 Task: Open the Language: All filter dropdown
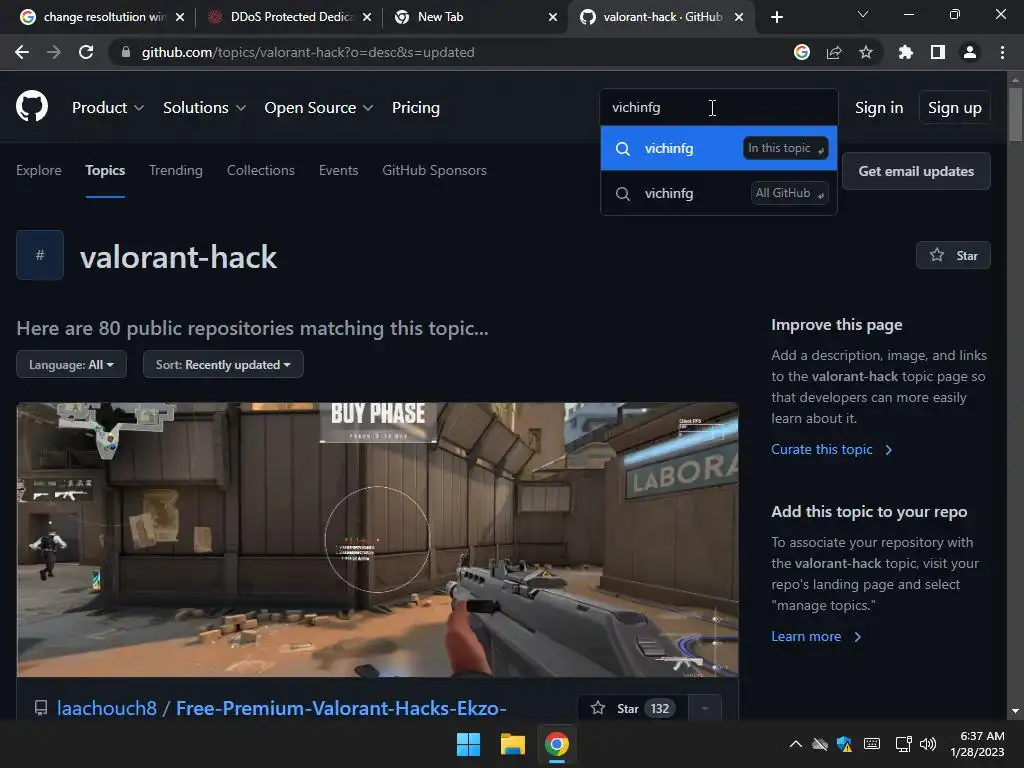[71, 364]
